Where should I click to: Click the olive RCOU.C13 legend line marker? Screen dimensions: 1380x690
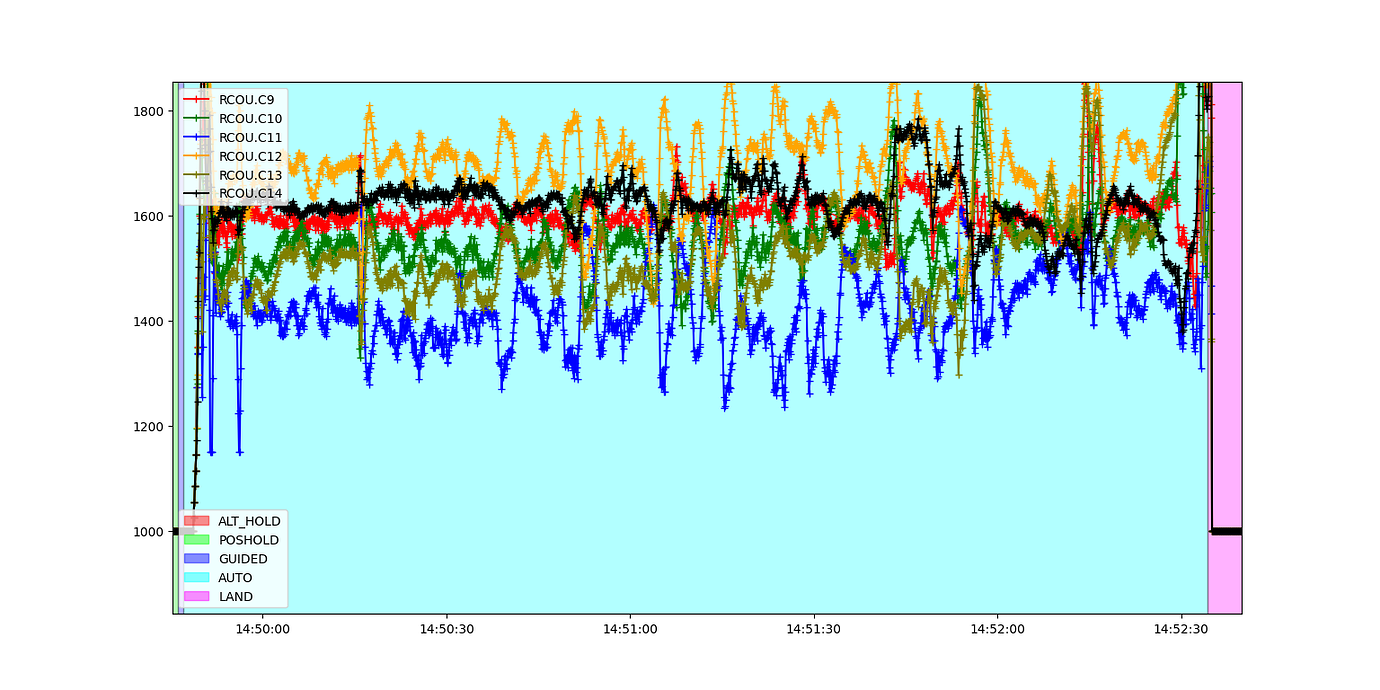(x=197, y=175)
